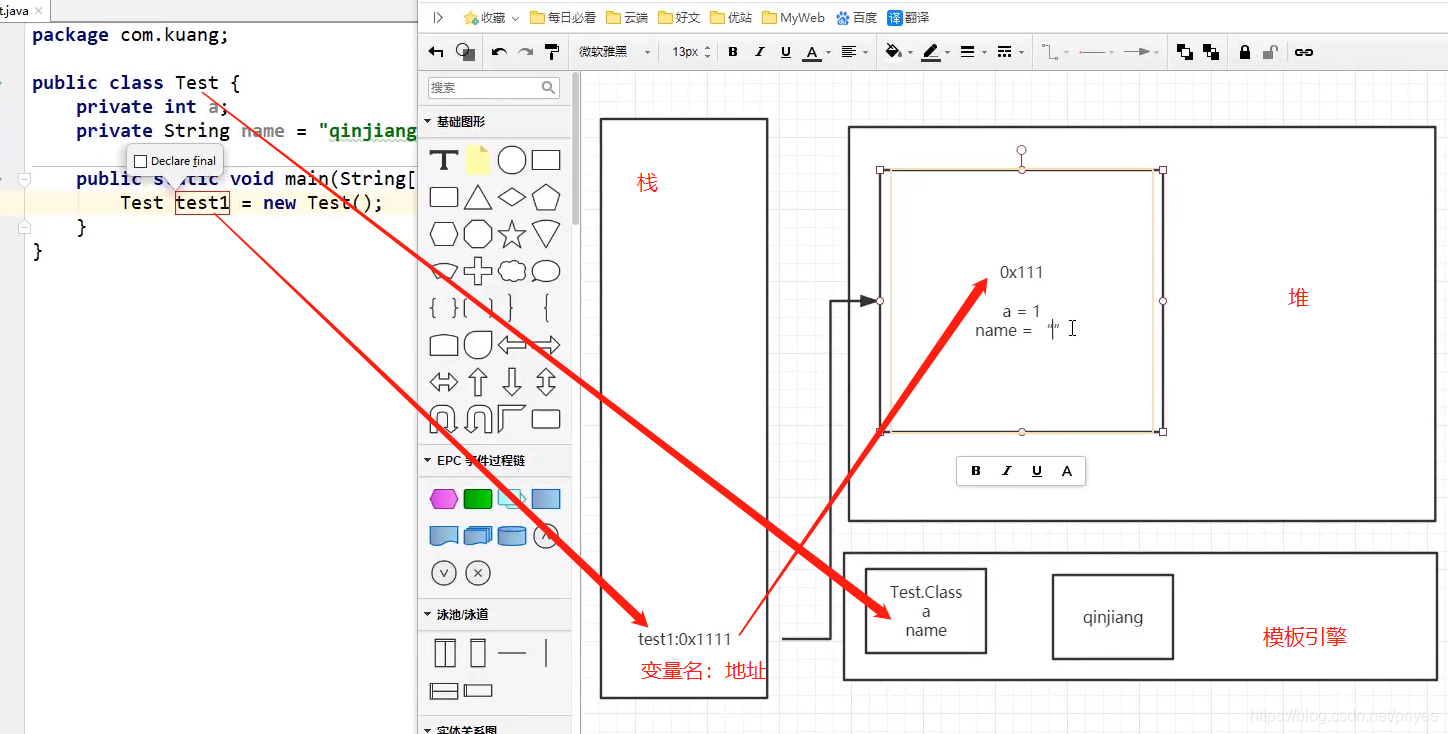
Task: Click the unlock shape icon
Action: [1269, 52]
